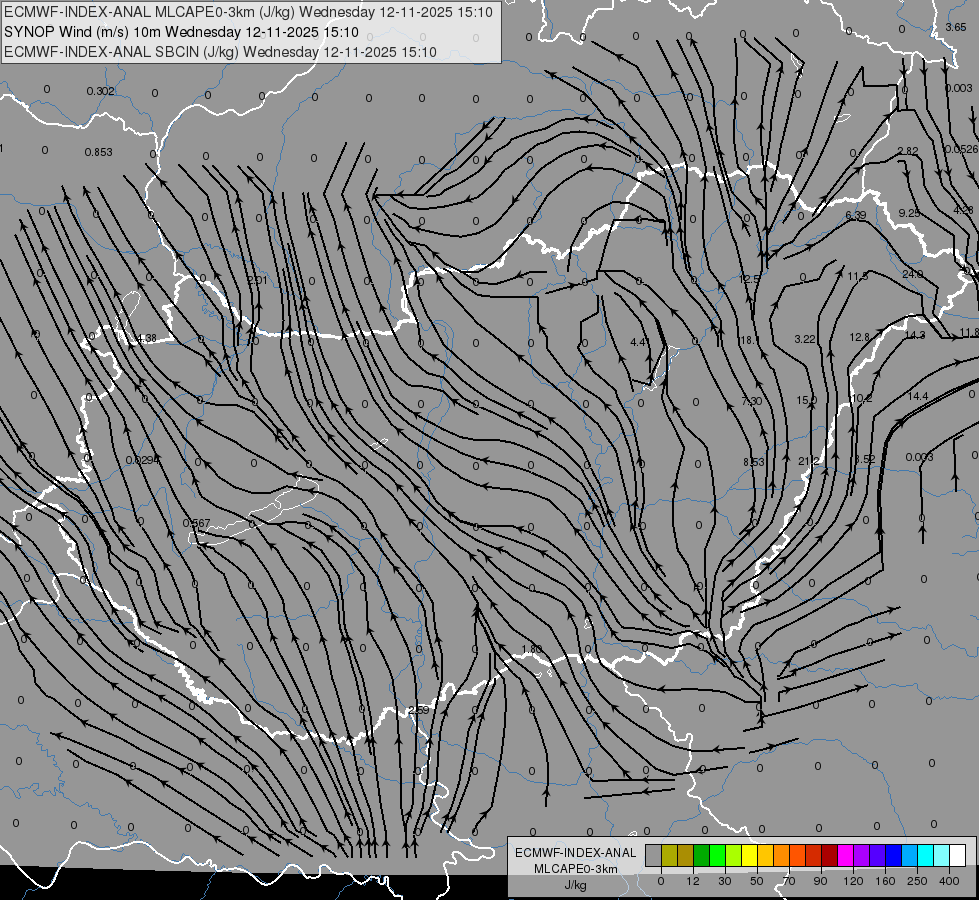Click legend scale value 120
This screenshot has width=979, height=900.
tap(853, 881)
